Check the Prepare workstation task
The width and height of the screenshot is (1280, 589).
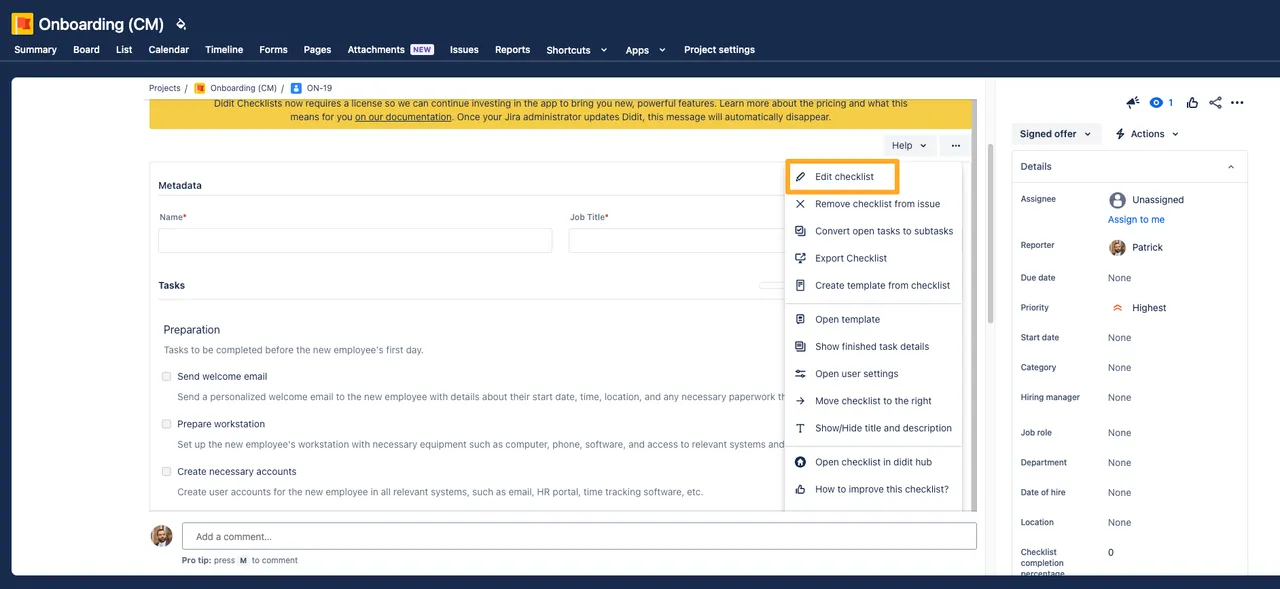click(x=167, y=424)
